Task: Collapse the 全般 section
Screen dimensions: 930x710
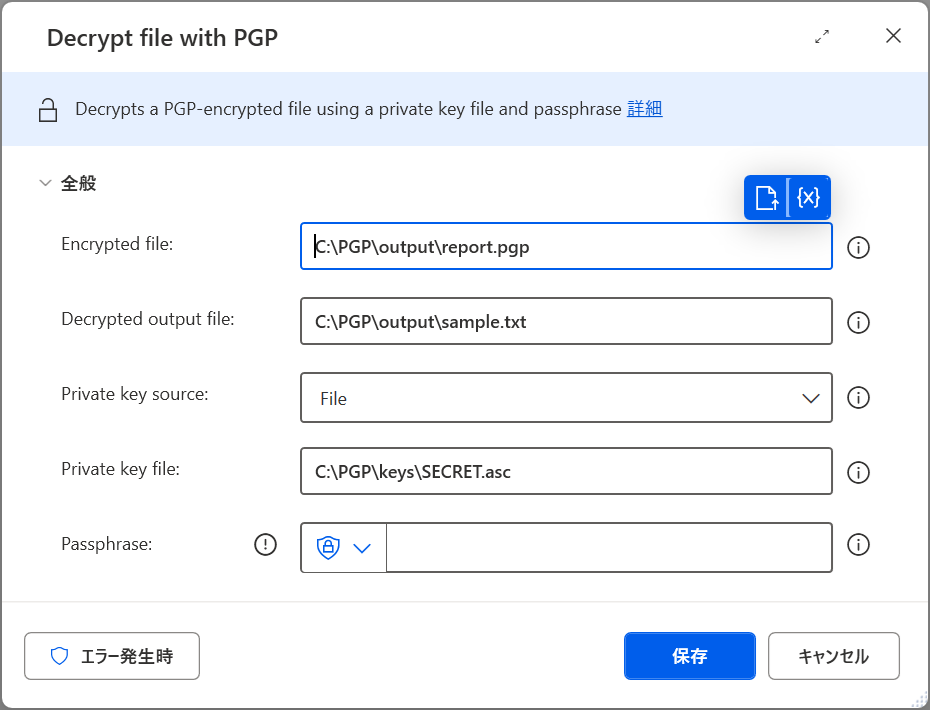Action: pyautogui.click(x=45, y=183)
